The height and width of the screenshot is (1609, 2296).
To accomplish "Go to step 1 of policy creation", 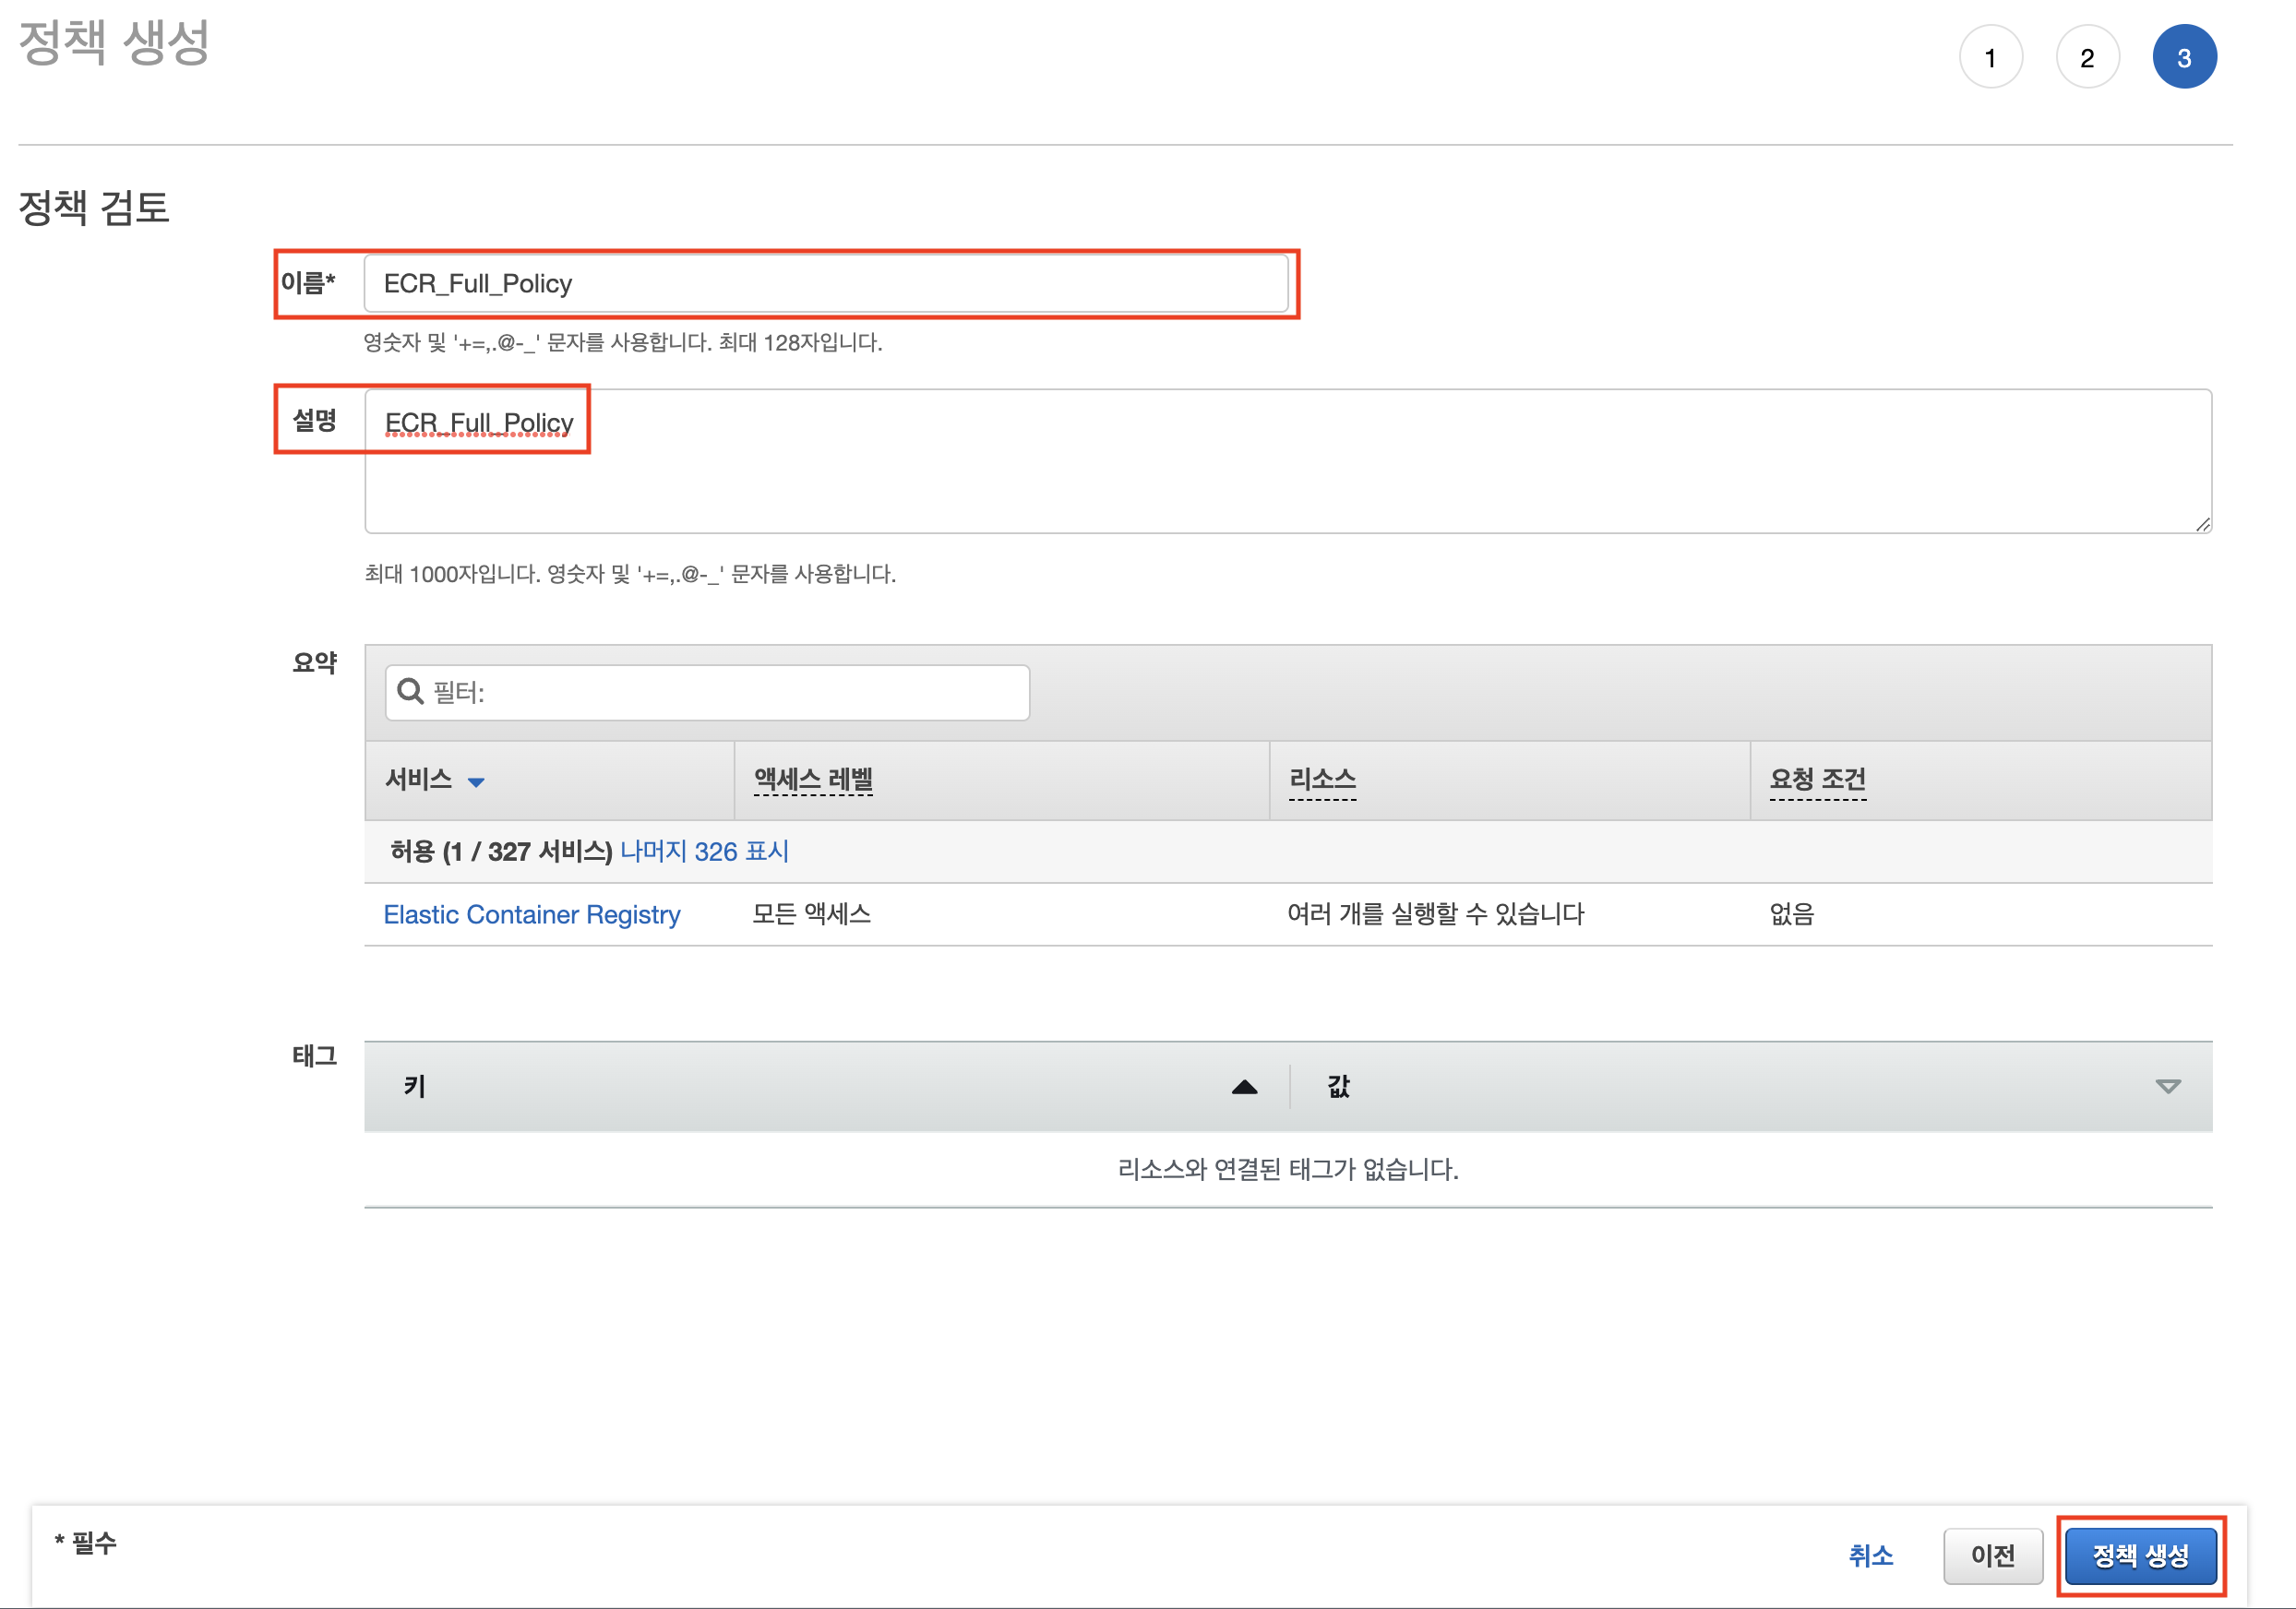I will coord(1990,58).
